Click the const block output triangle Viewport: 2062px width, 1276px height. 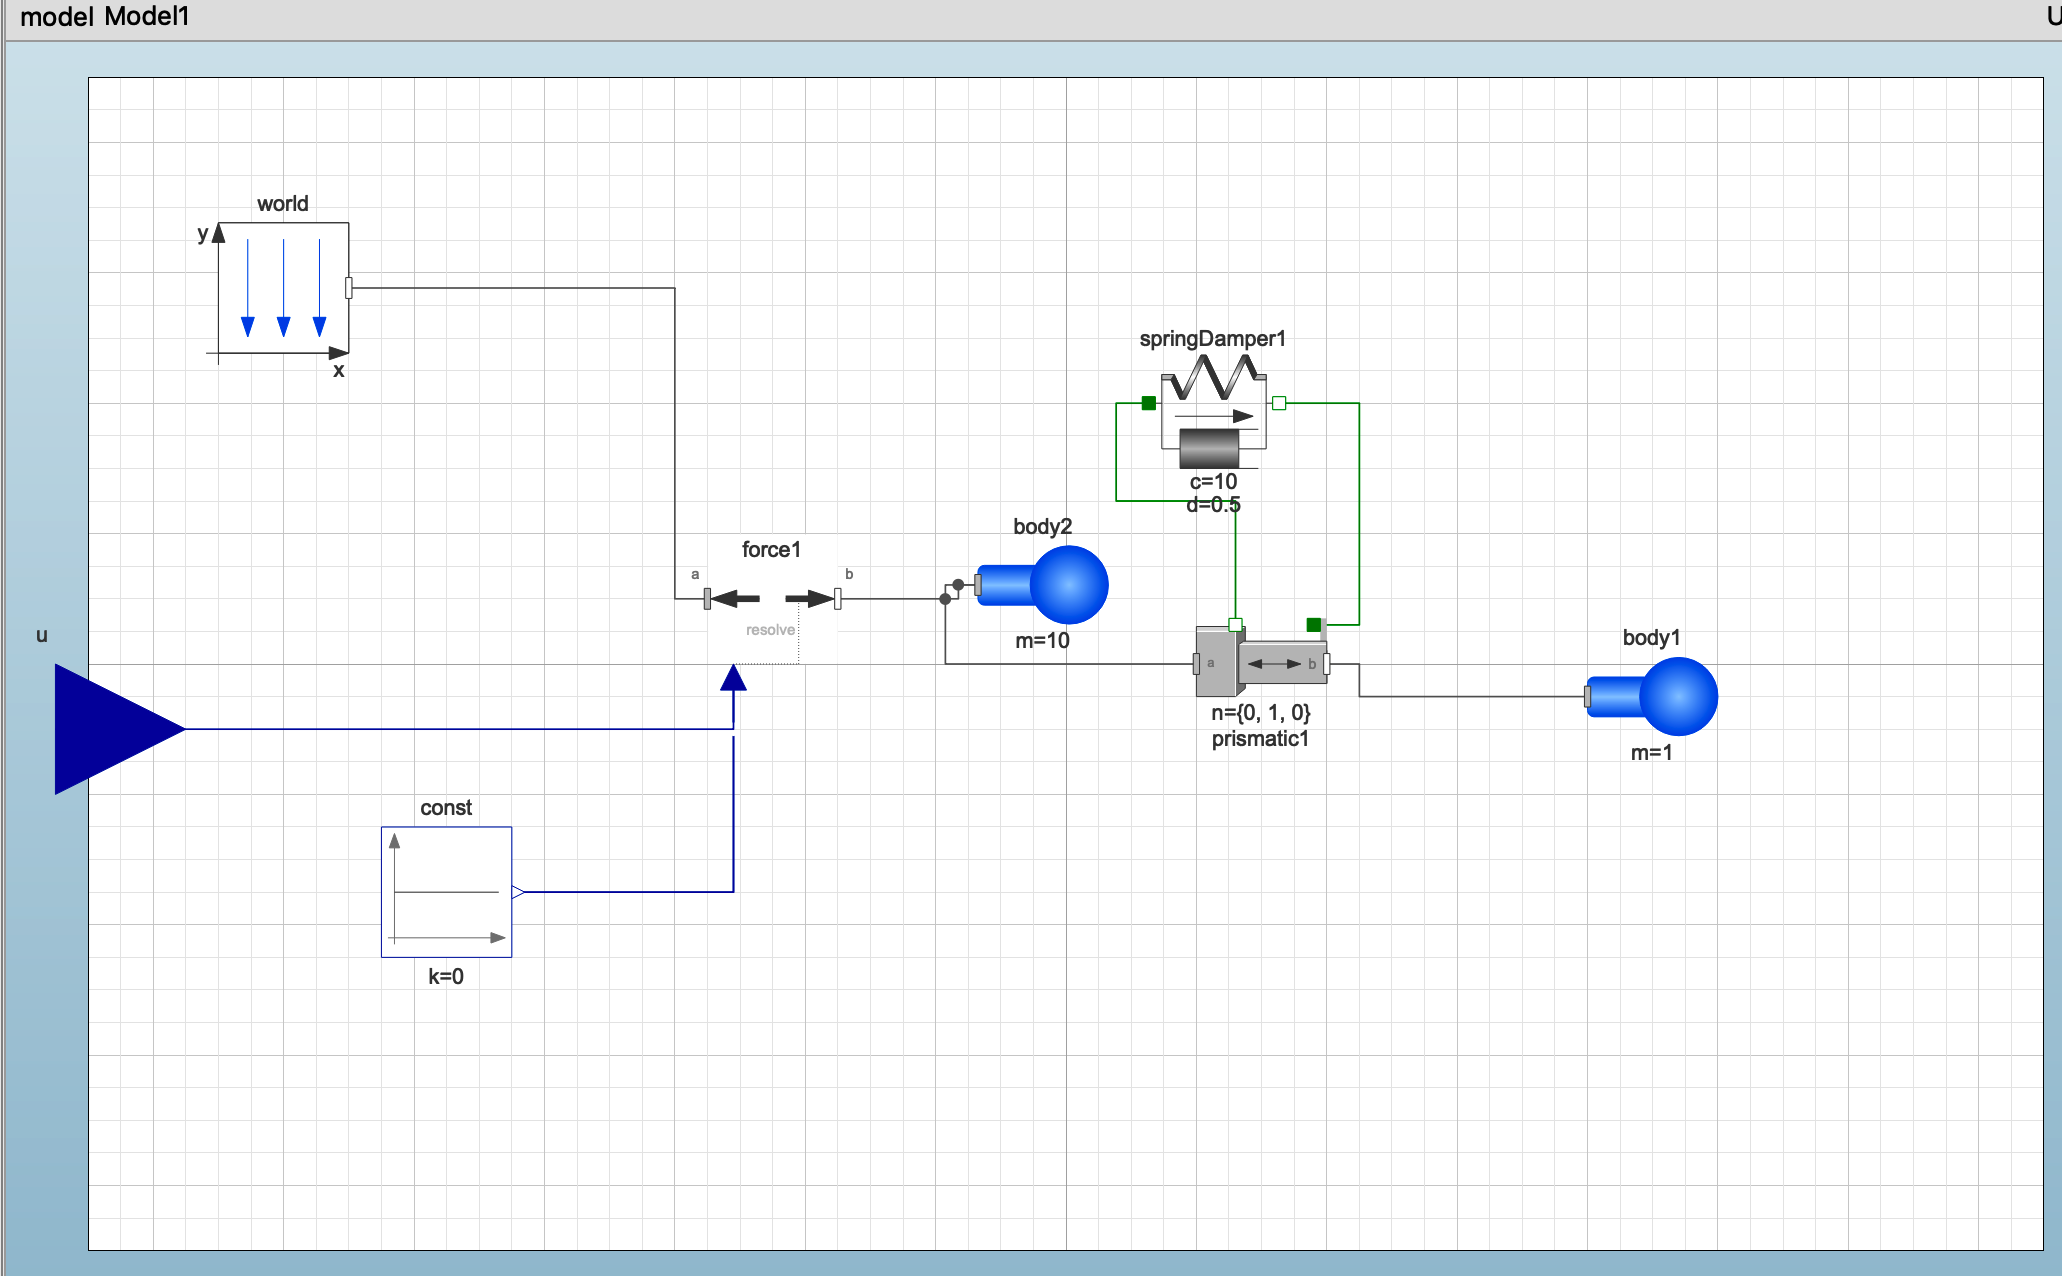point(518,892)
